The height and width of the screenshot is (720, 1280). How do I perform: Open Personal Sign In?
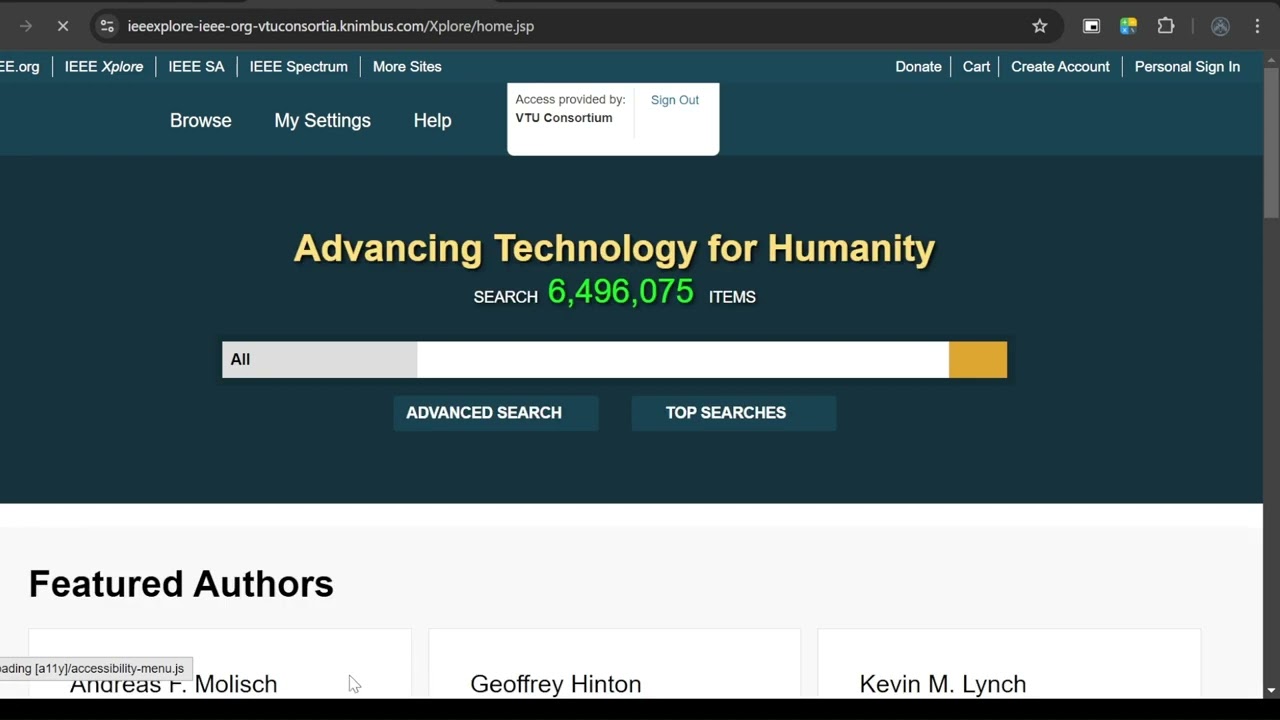click(1187, 67)
